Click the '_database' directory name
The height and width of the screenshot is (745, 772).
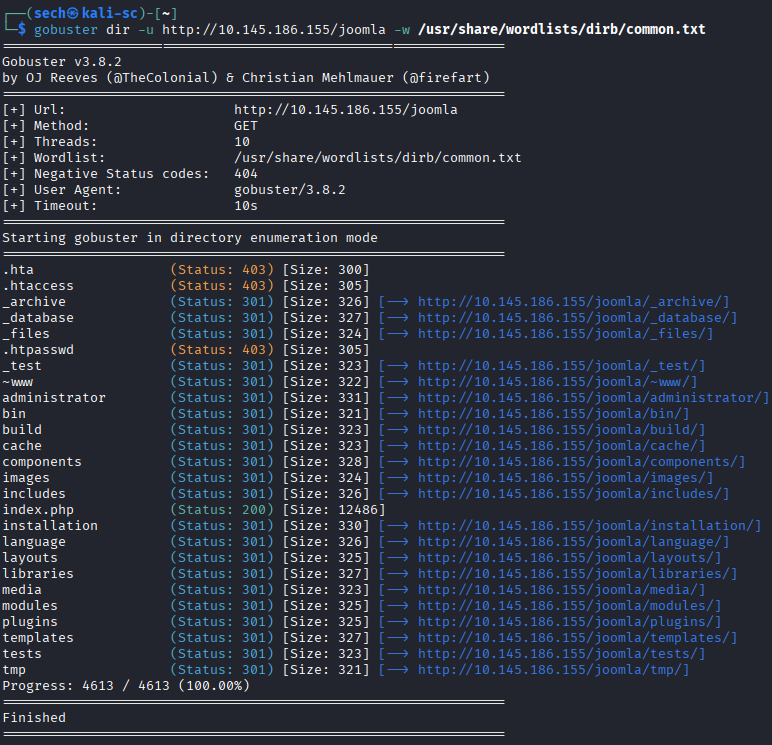pyautogui.click(x=38, y=318)
